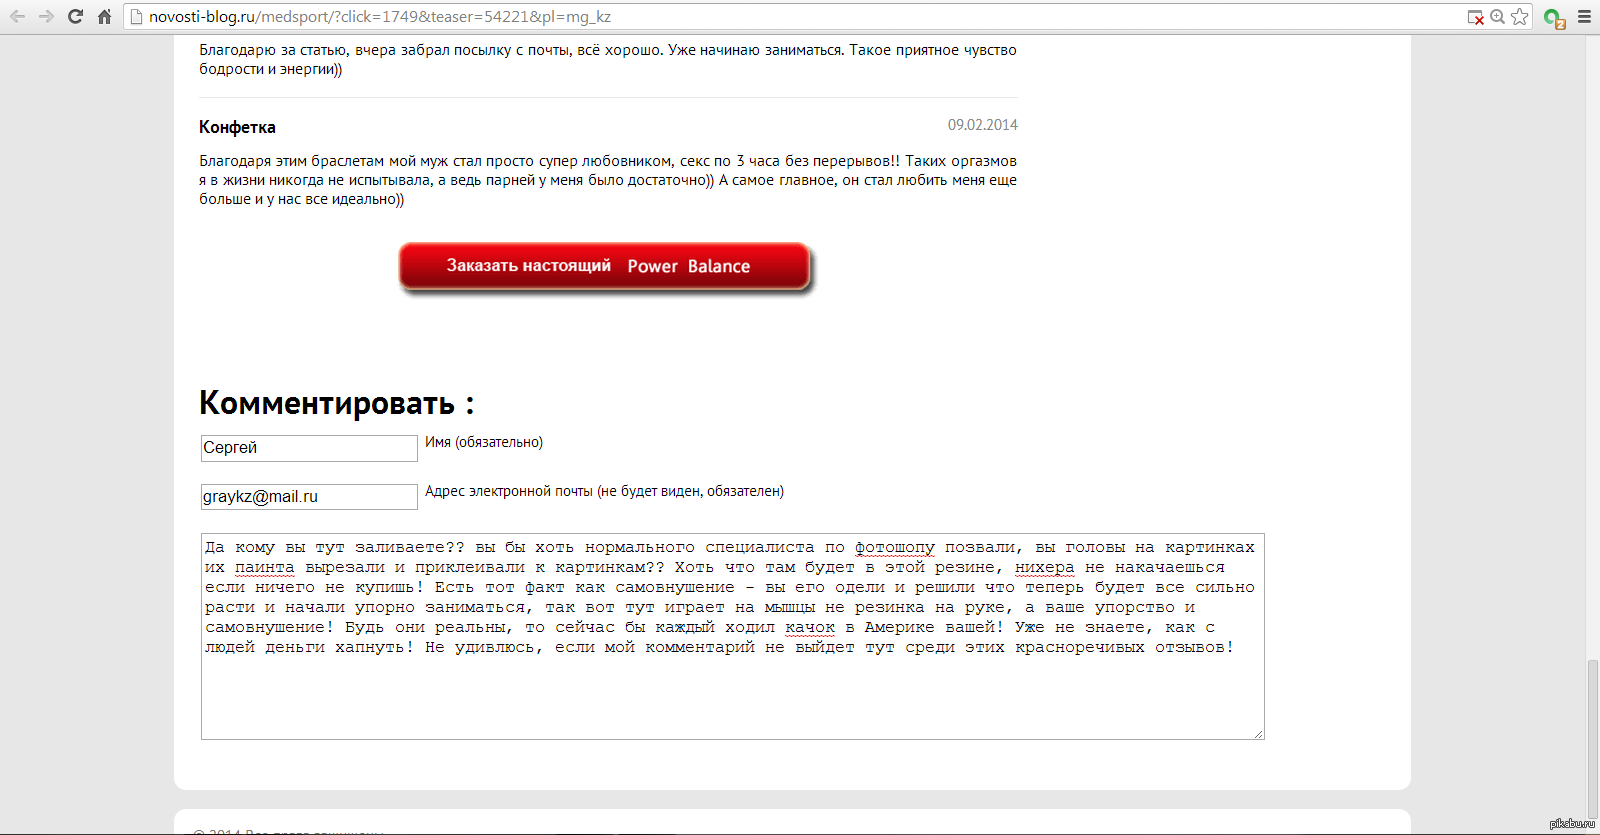Open the Chrome menu
The image size is (1600, 835).
point(1584,17)
